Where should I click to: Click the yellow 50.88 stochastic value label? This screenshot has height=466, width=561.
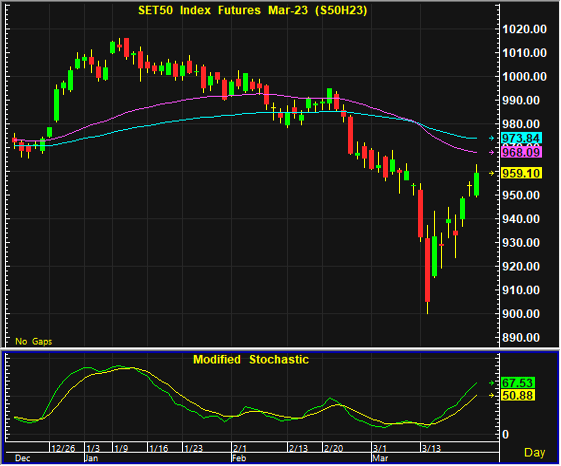[518, 395]
